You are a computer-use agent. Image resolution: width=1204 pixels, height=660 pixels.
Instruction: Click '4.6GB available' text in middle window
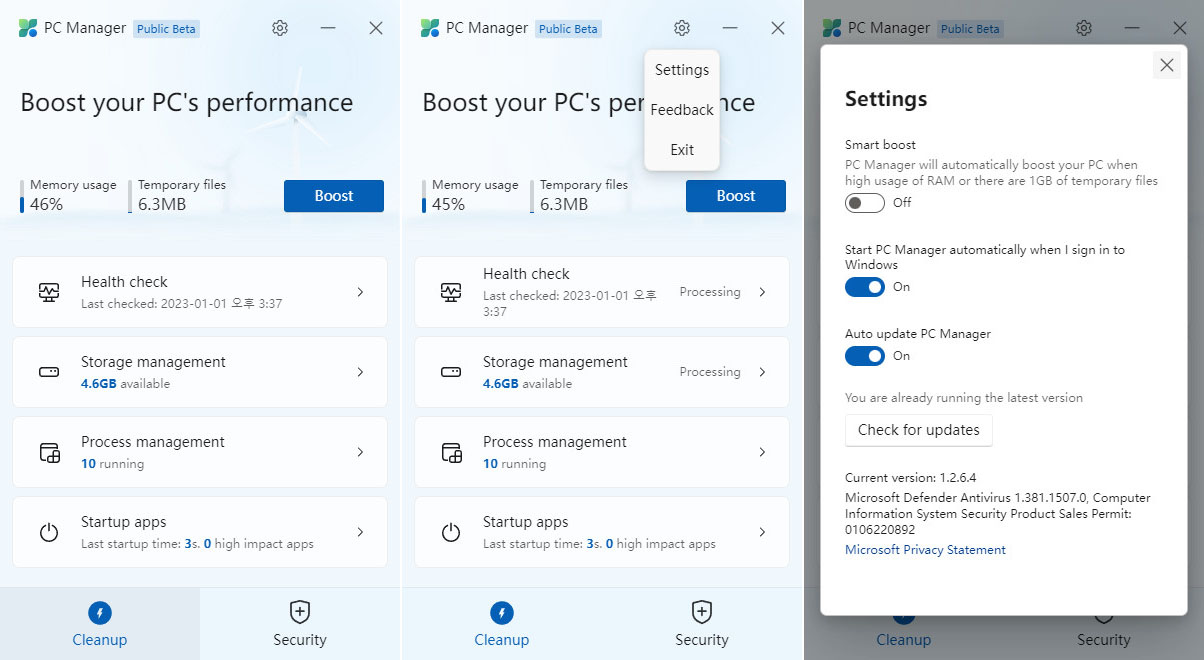(527, 384)
